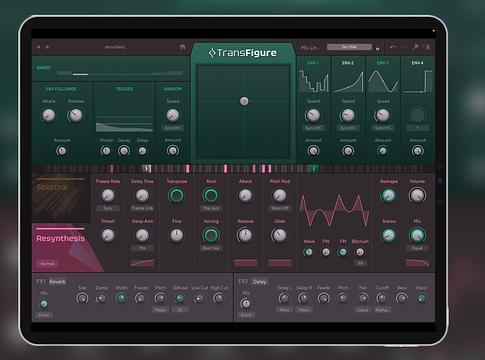Click the ENV 3 sine envelope shape

(383, 81)
